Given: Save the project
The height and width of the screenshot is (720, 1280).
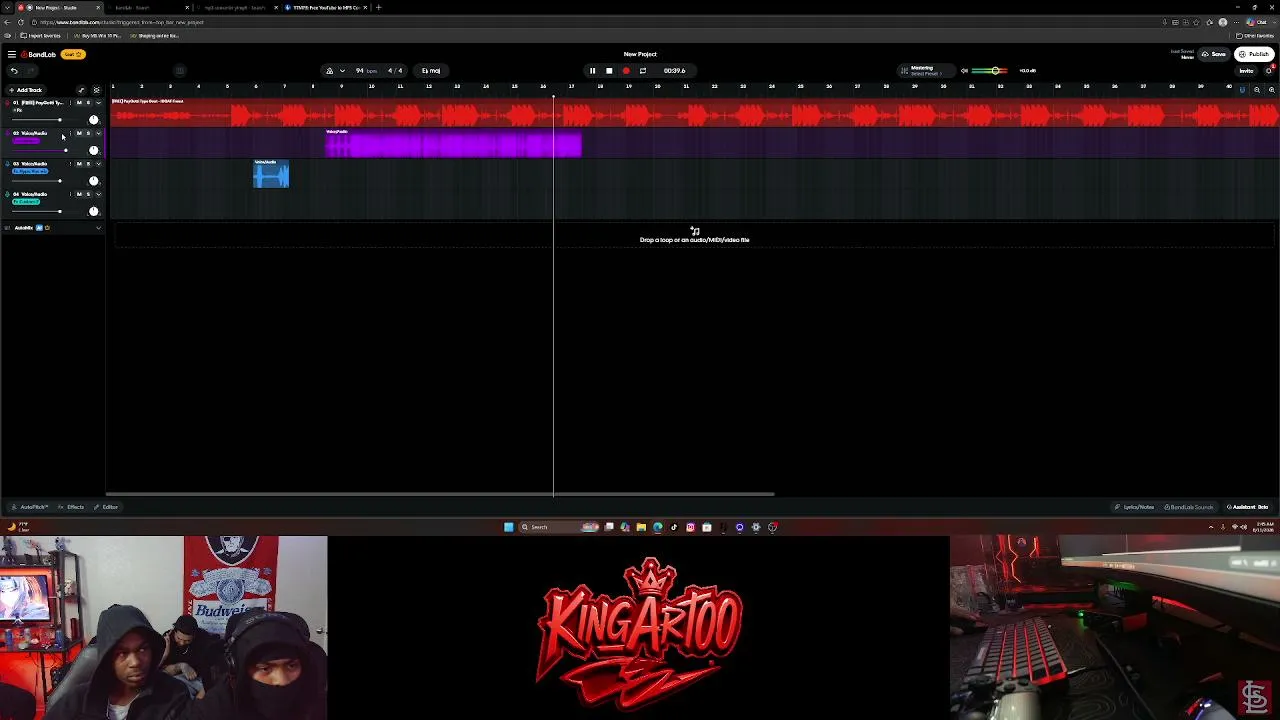Looking at the screenshot, I should point(1215,54).
